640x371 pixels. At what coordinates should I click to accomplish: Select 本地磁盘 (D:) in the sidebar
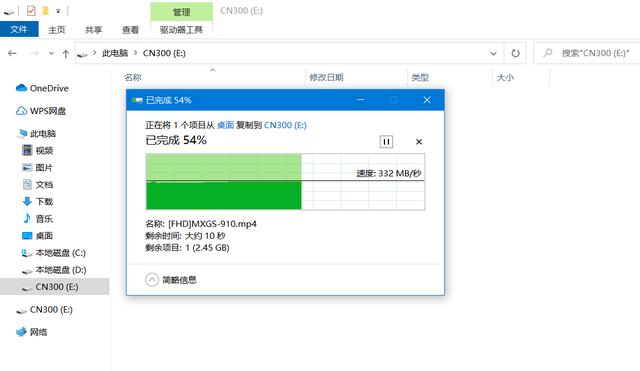(x=60, y=270)
